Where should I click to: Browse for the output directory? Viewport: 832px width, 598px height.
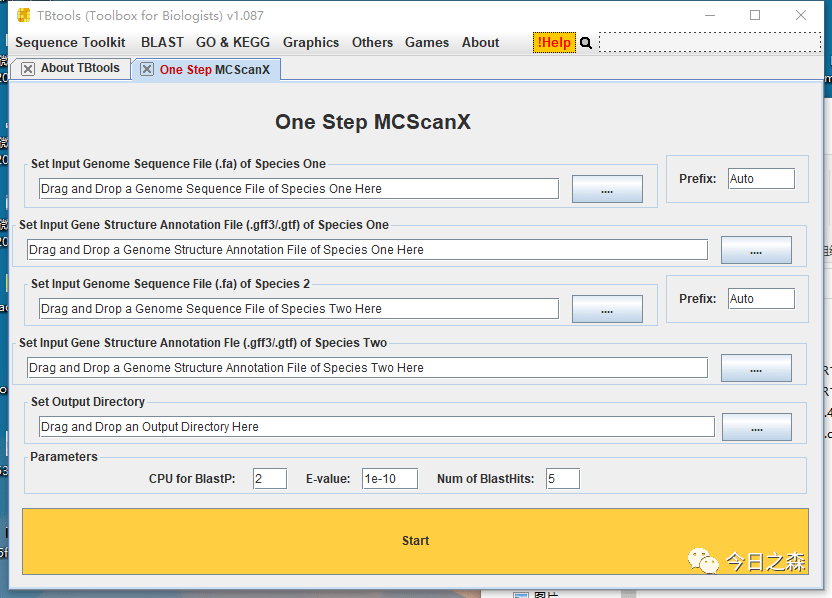757,427
